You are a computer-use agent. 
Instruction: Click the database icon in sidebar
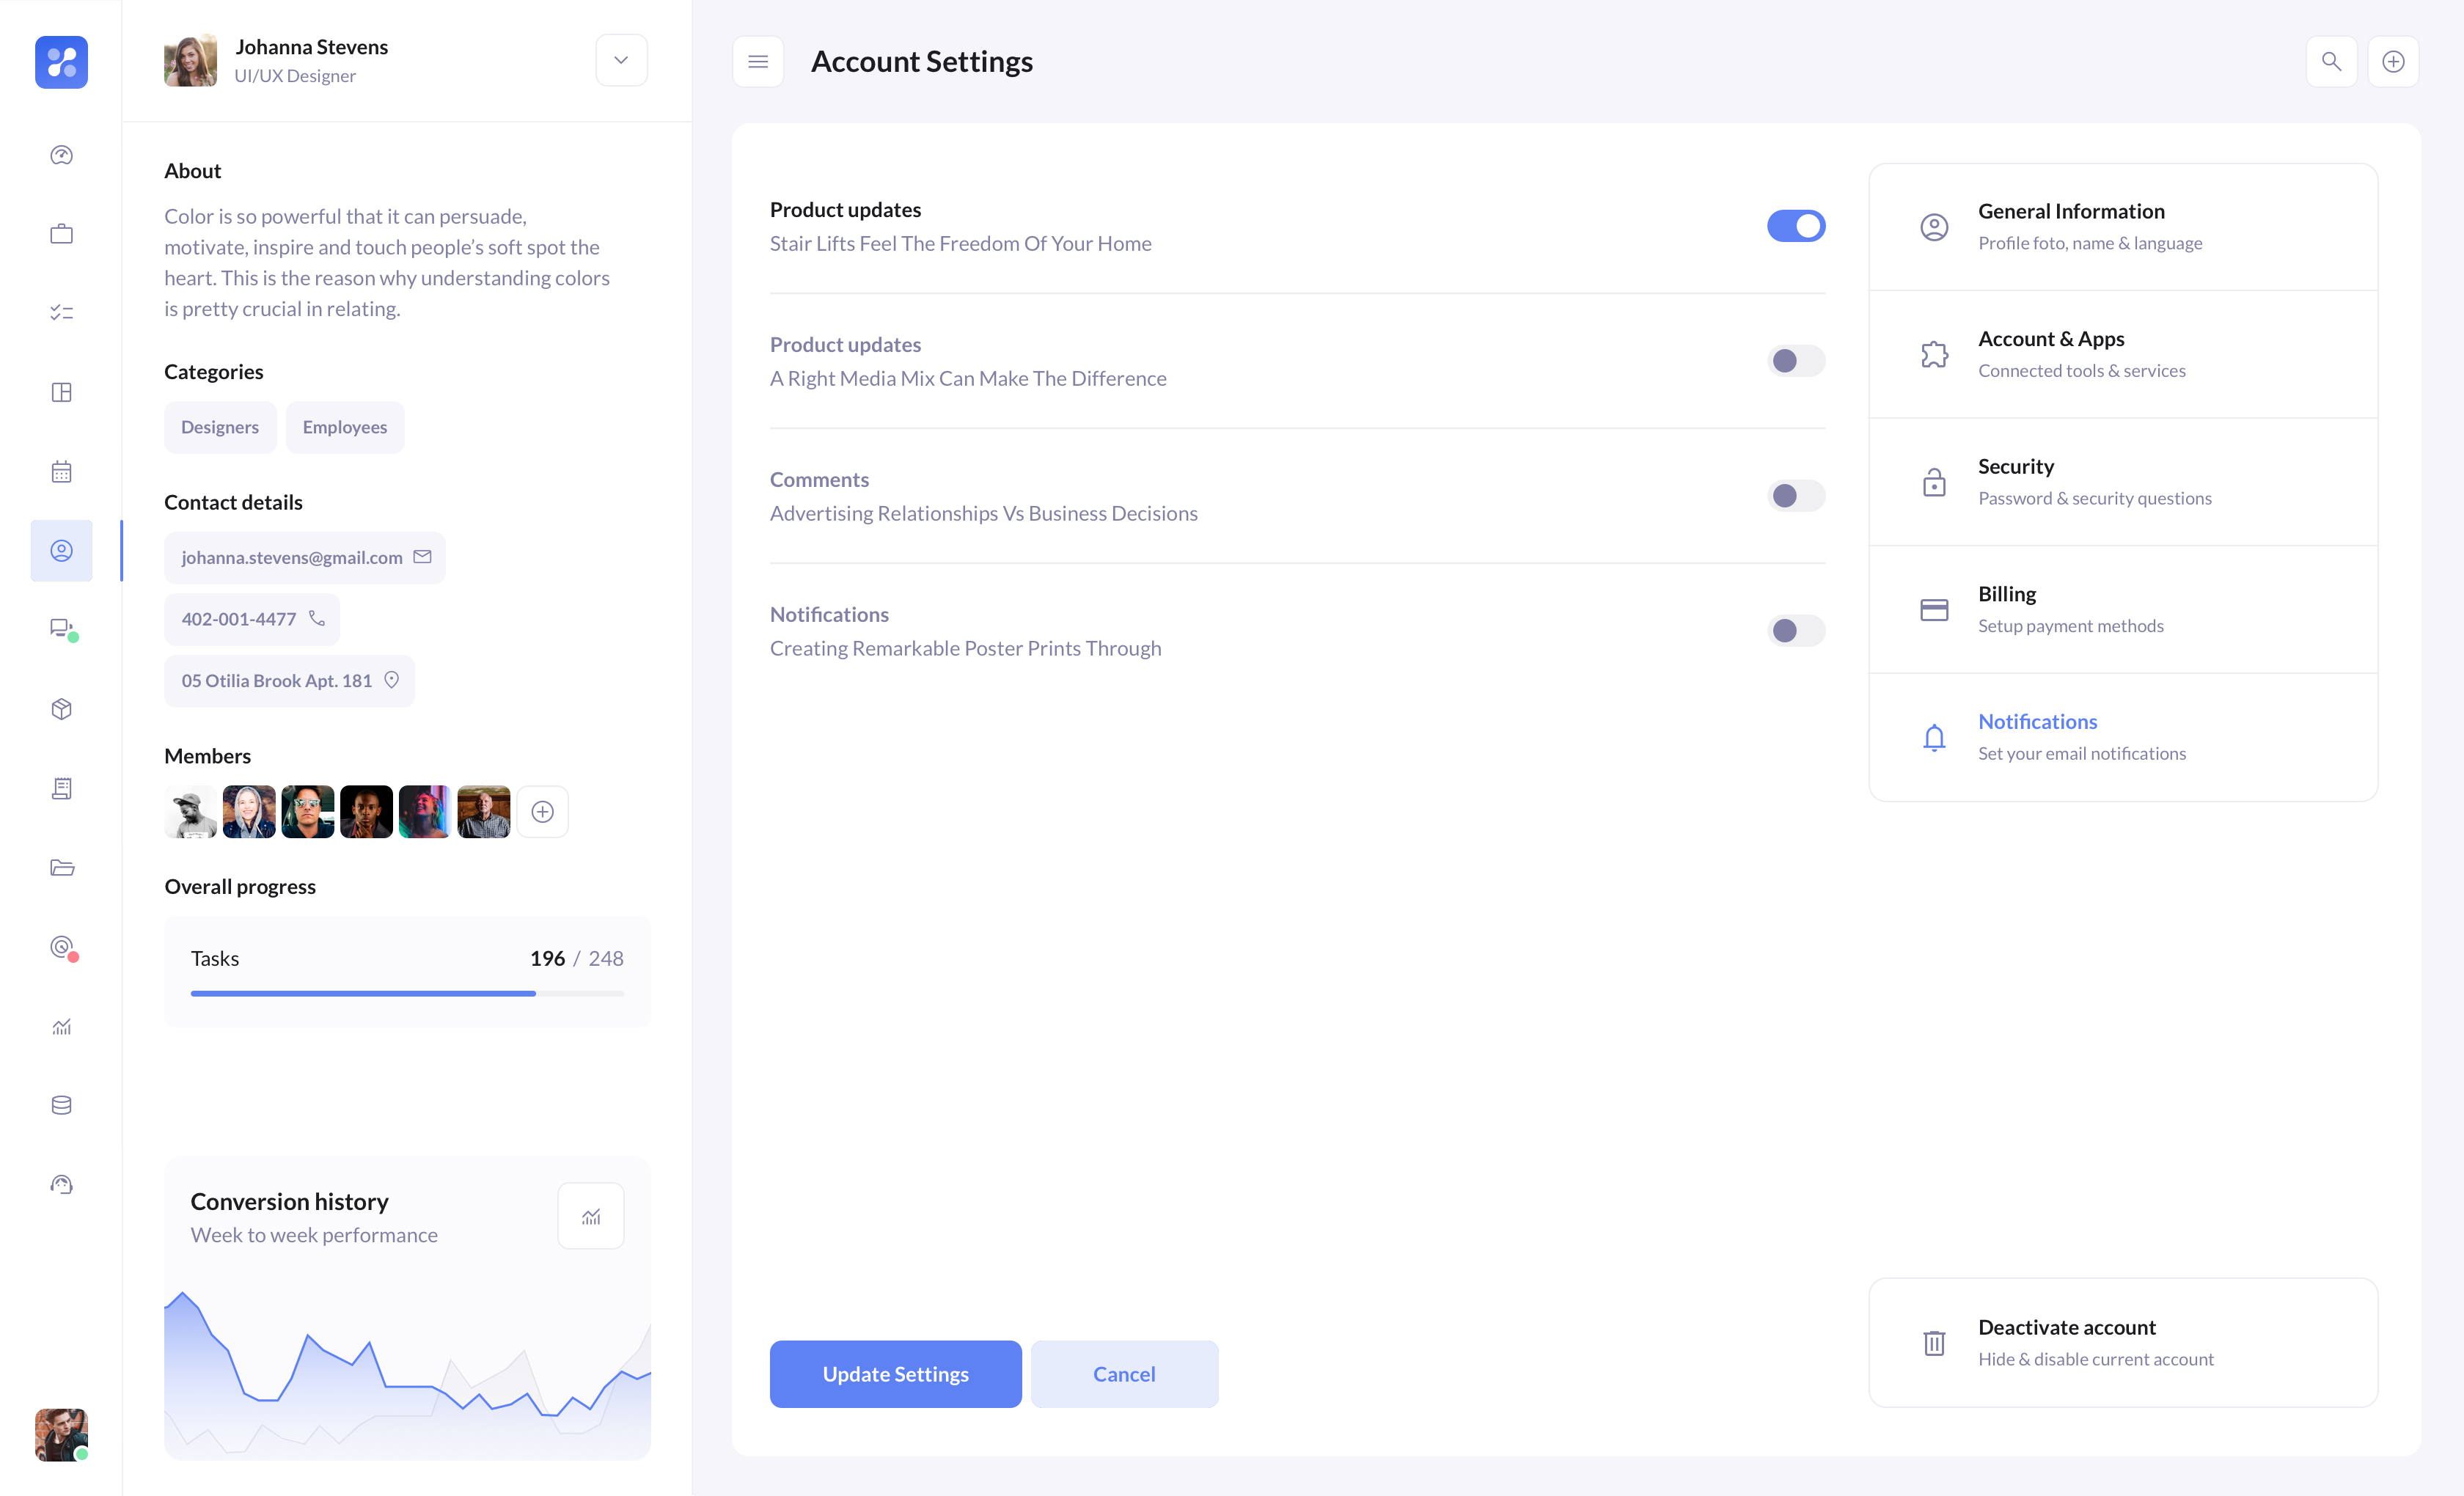61,1105
